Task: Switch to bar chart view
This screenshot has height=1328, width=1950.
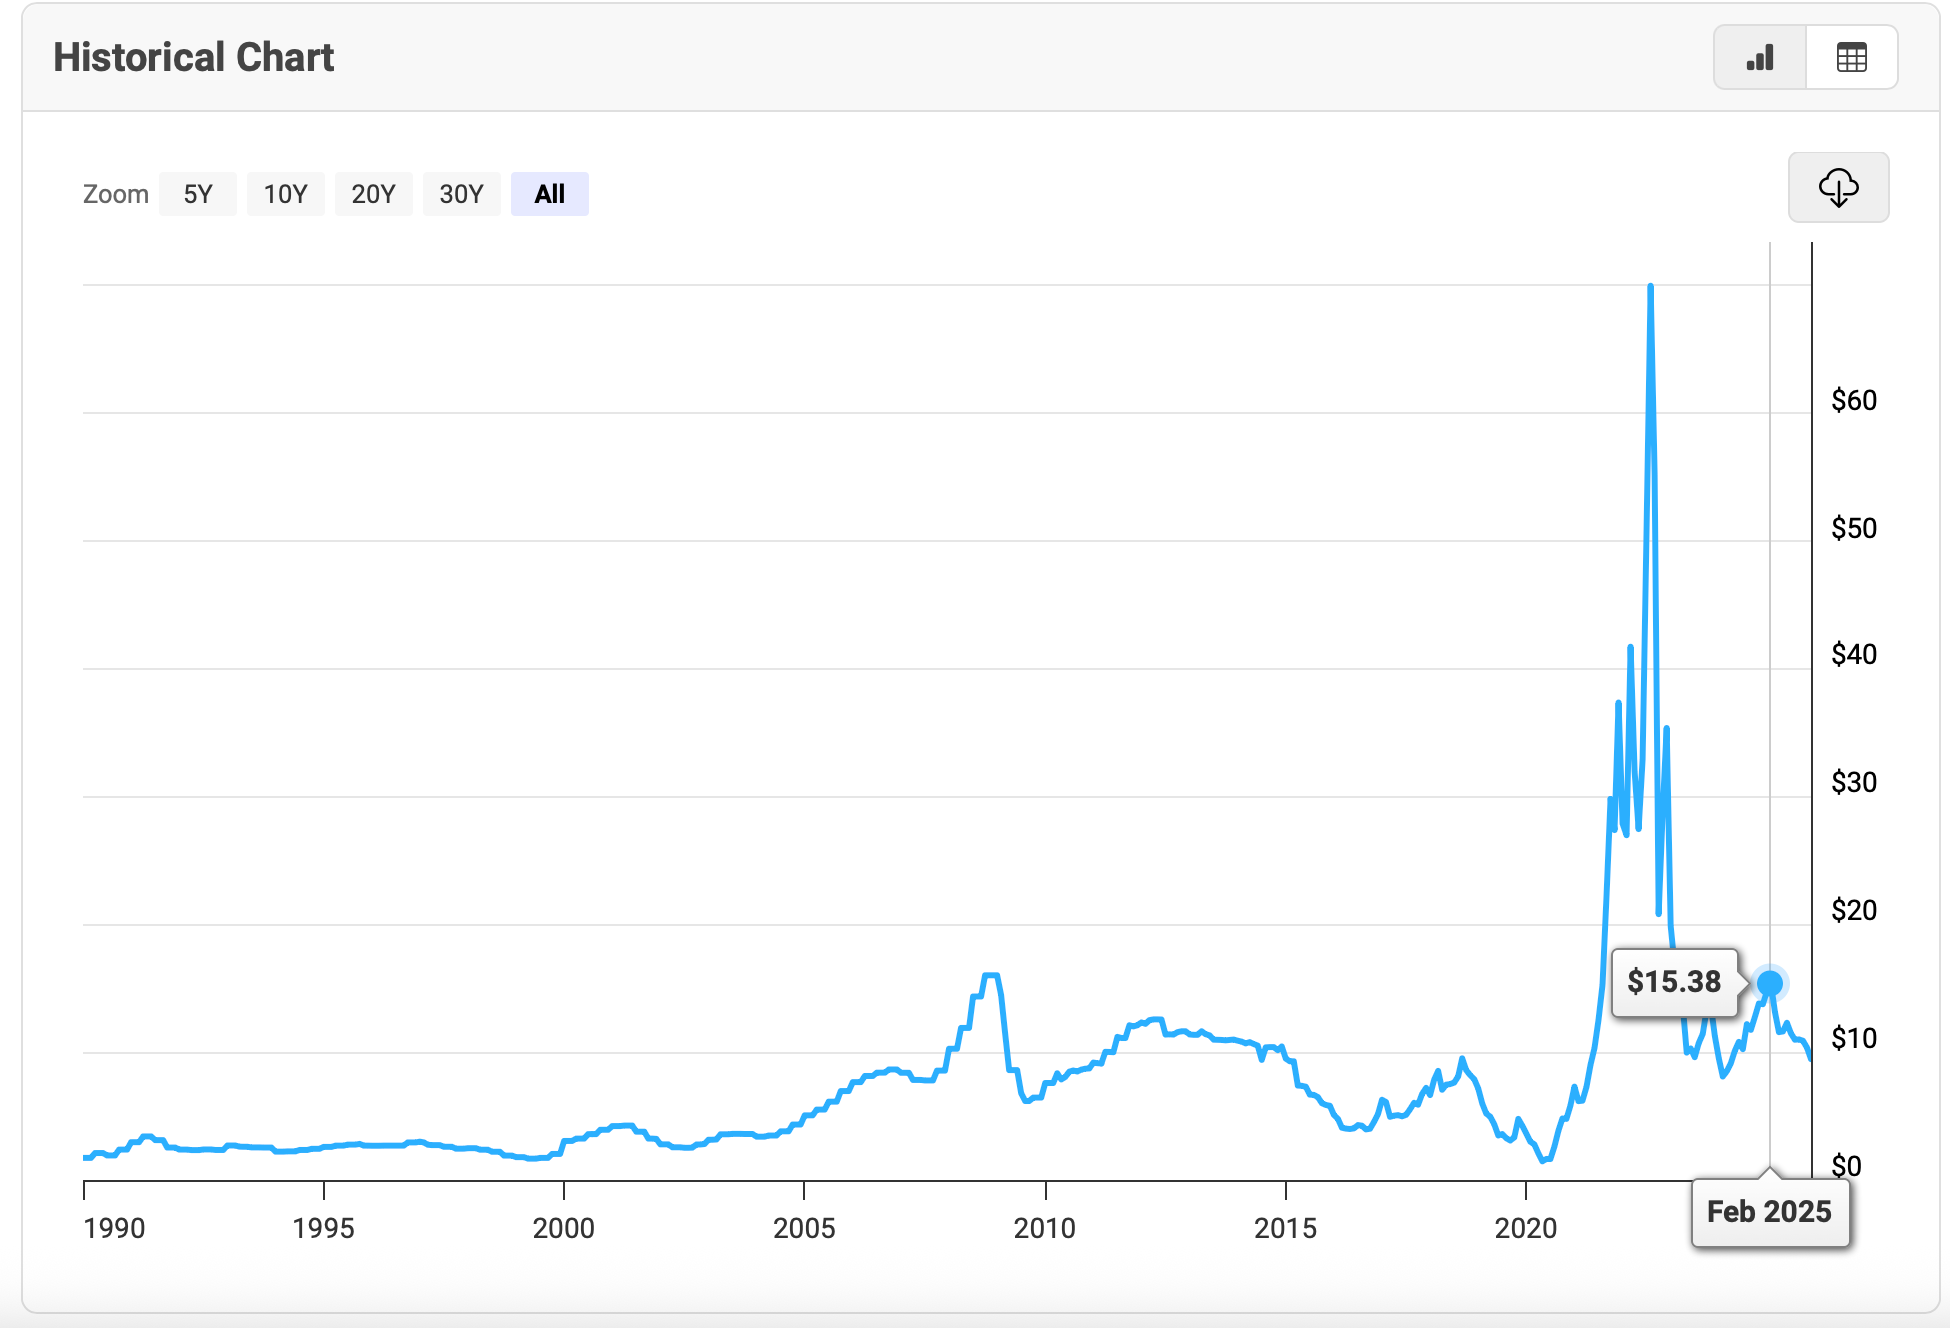Action: pyautogui.click(x=1760, y=58)
